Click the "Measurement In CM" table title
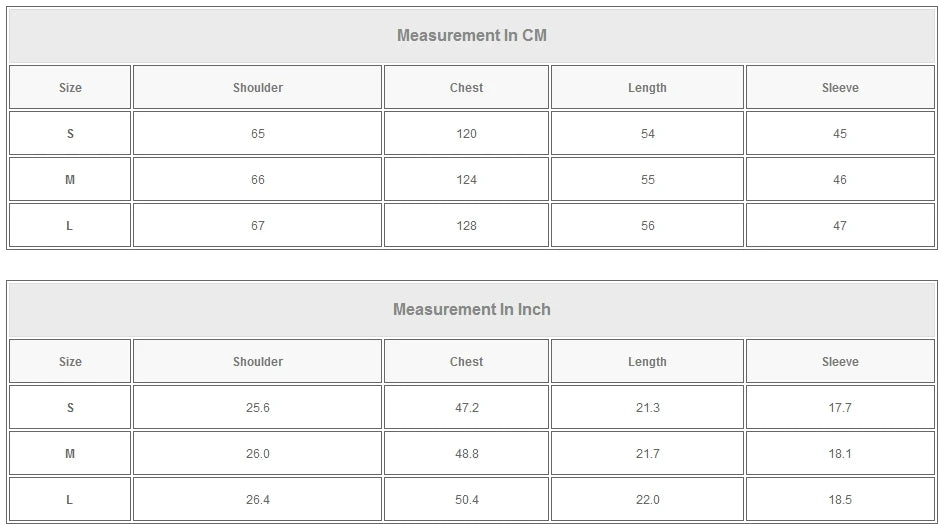 (x=471, y=36)
